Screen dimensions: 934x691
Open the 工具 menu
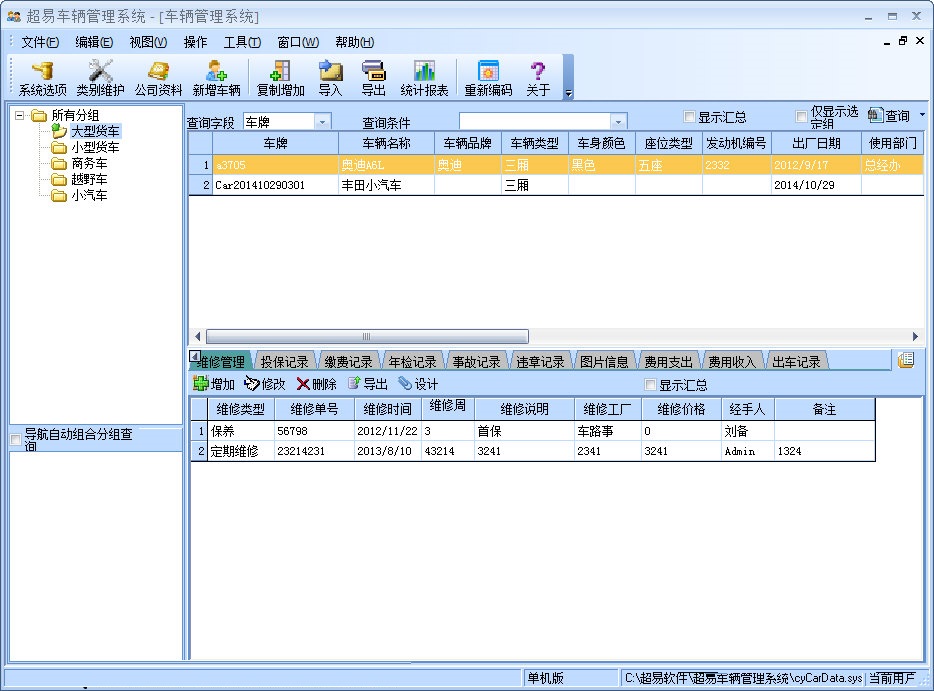tap(242, 42)
